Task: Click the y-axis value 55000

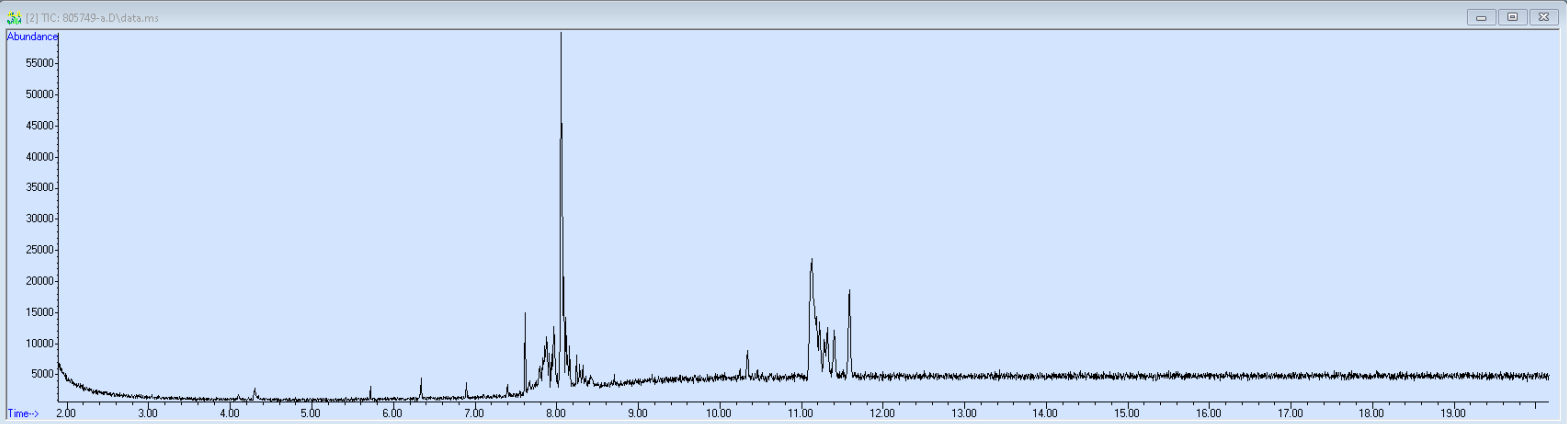Action: [x=40, y=63]
